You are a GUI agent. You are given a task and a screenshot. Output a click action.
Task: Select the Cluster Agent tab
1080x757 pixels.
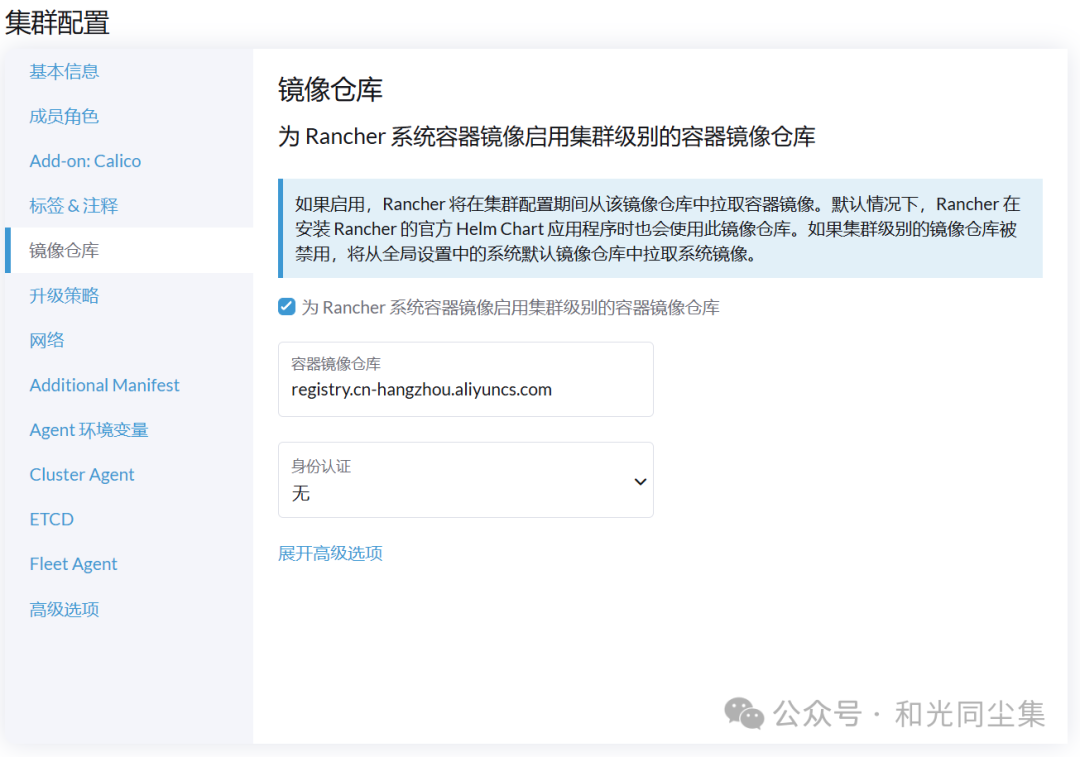click(82, 475)
